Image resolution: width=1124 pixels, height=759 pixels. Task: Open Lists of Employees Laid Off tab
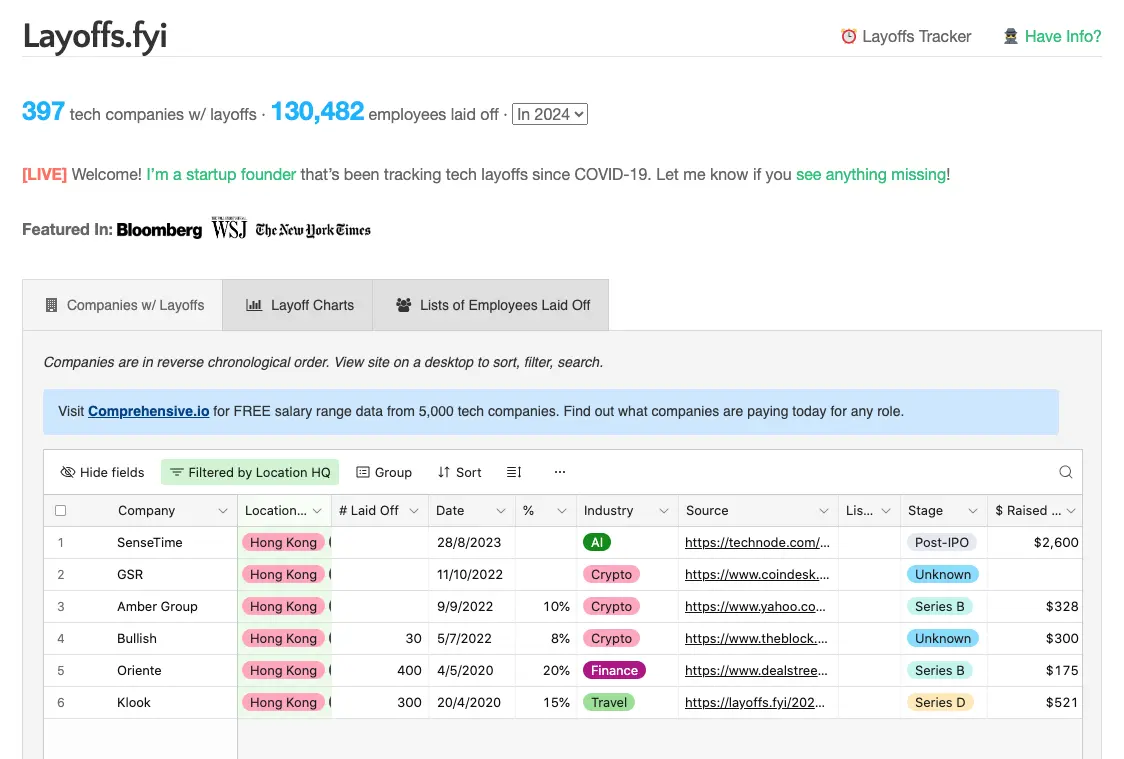490,305
